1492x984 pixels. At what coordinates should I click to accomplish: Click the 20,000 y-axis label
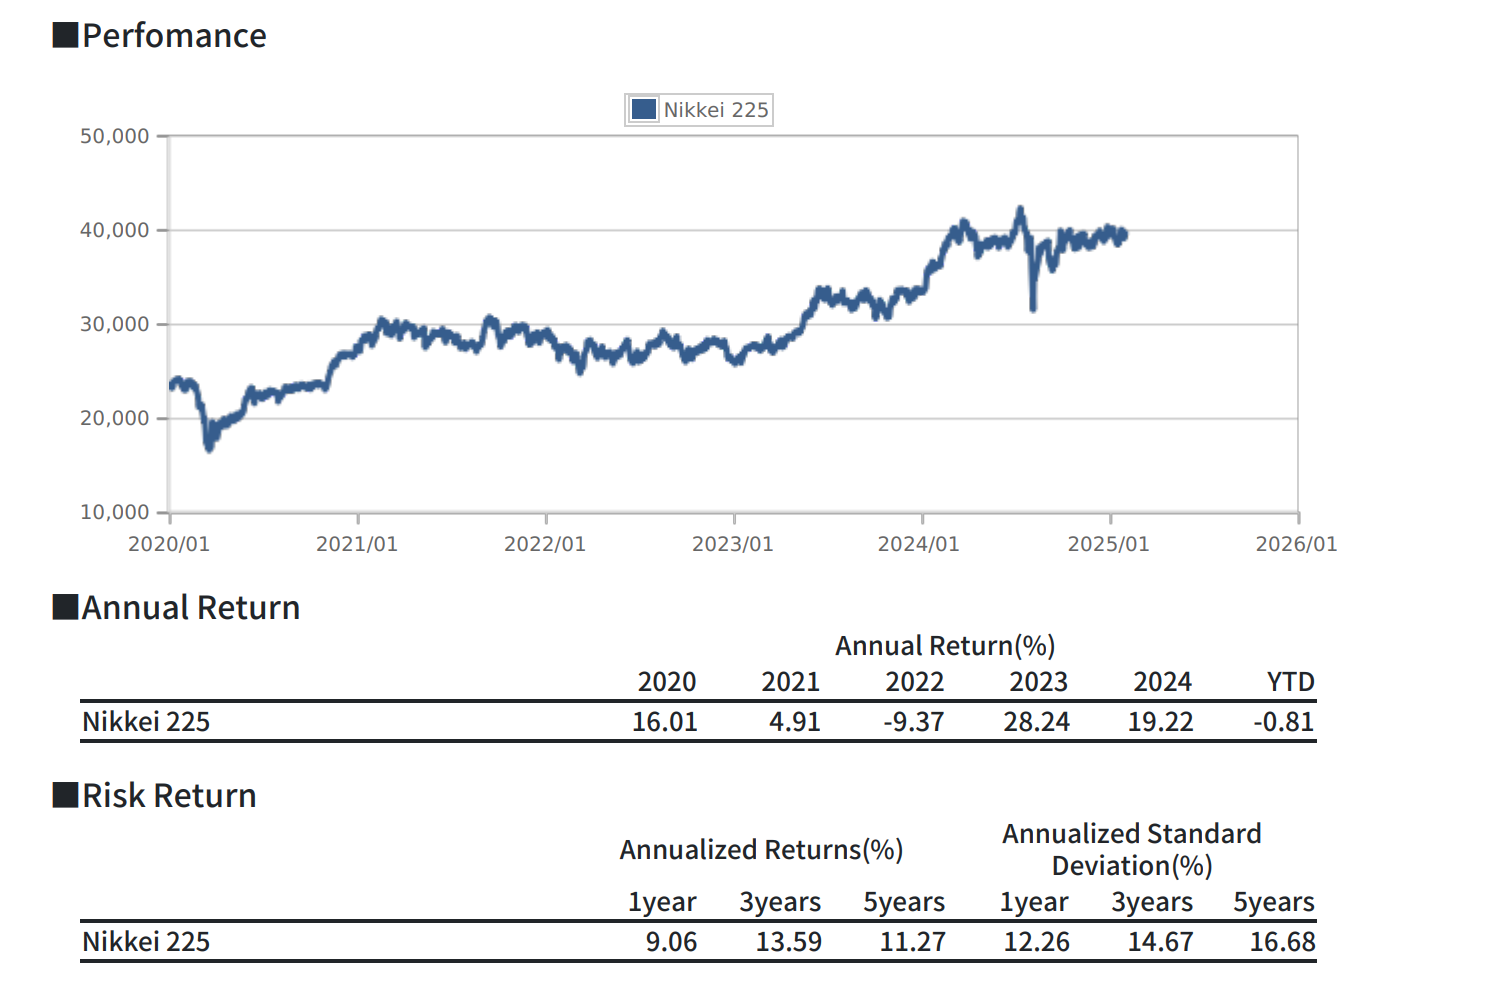[x=115, y=418]
